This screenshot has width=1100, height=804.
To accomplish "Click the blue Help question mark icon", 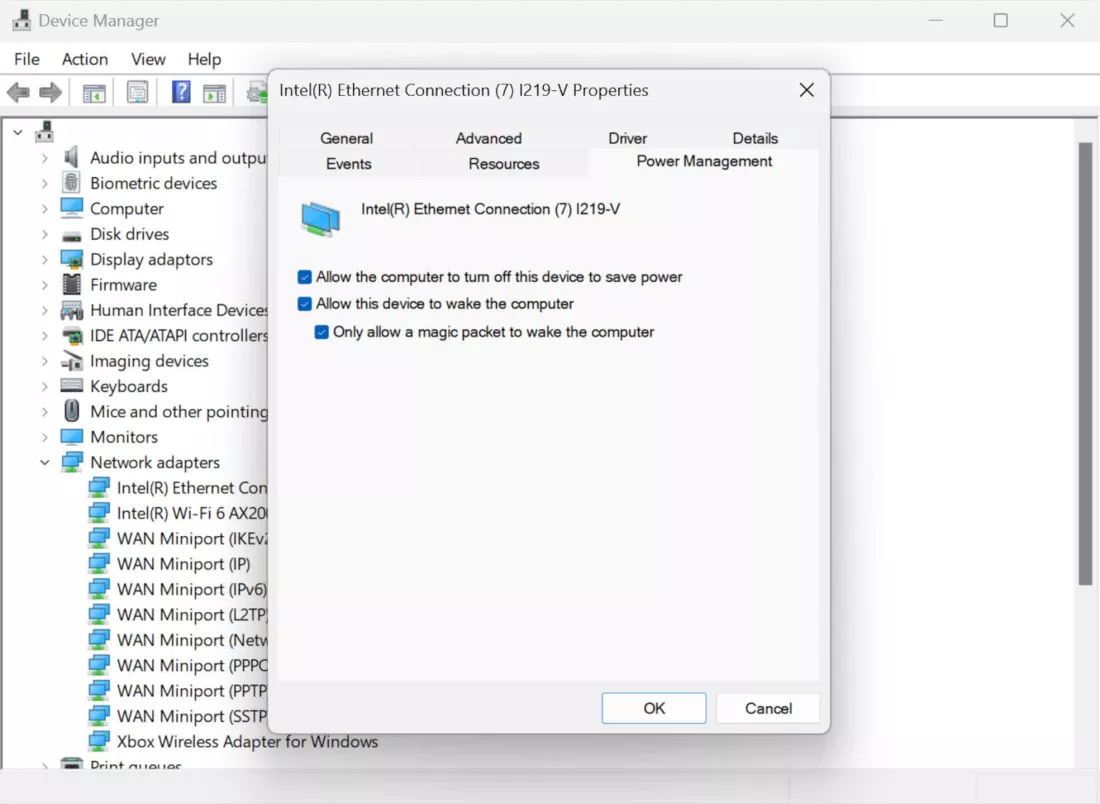I will pos(181,93).
